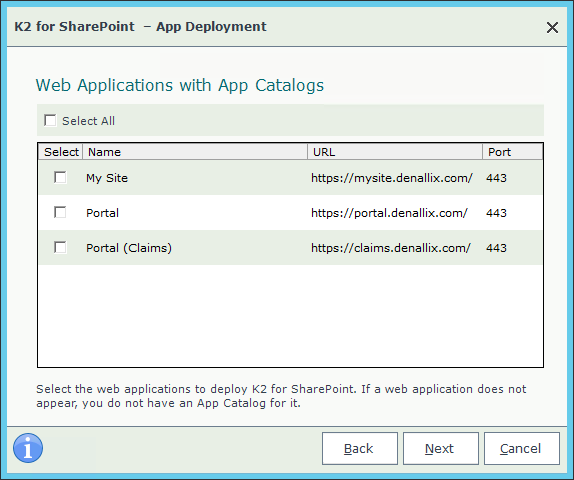Check the Select All checkbox
The width and height of the screenshot is (574, 480).
[50, 120]
